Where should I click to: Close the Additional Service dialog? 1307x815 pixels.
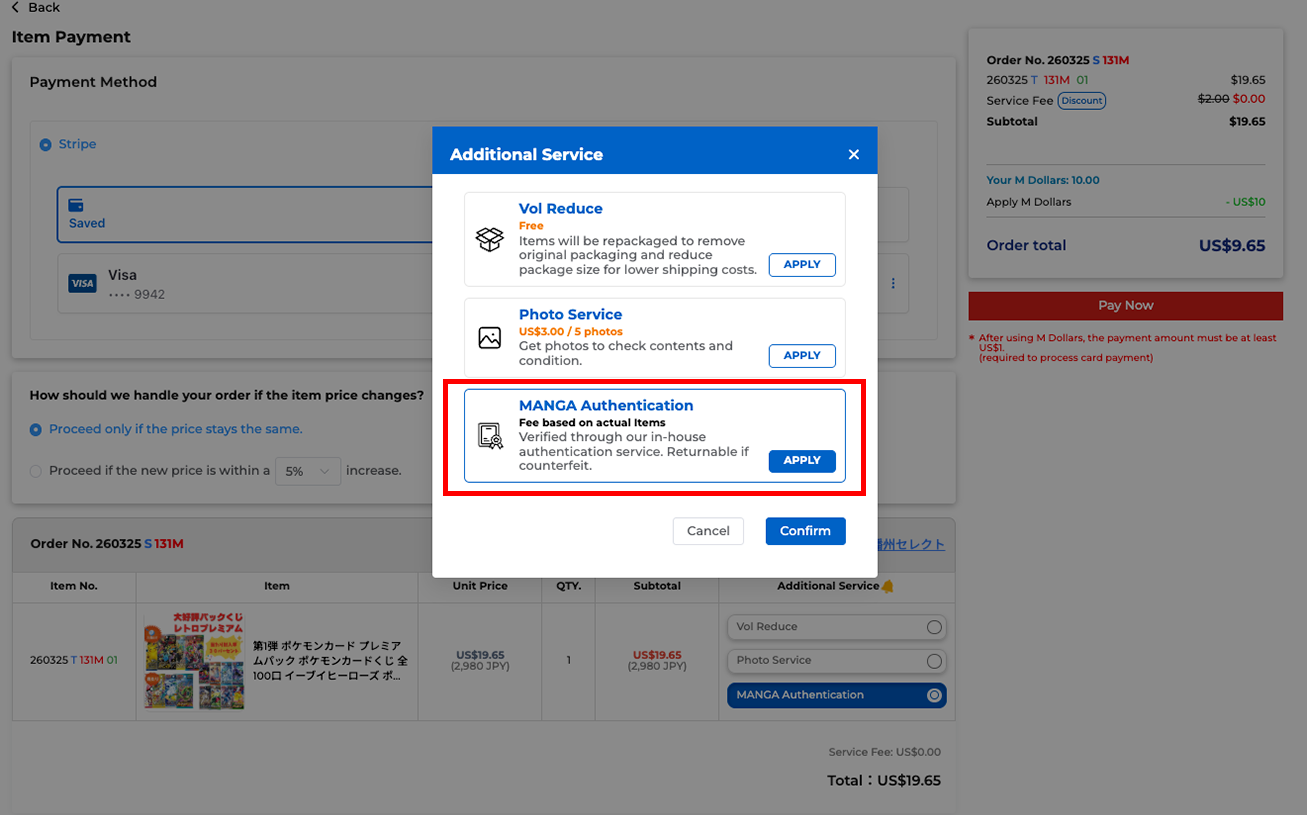tap(853, 154)
